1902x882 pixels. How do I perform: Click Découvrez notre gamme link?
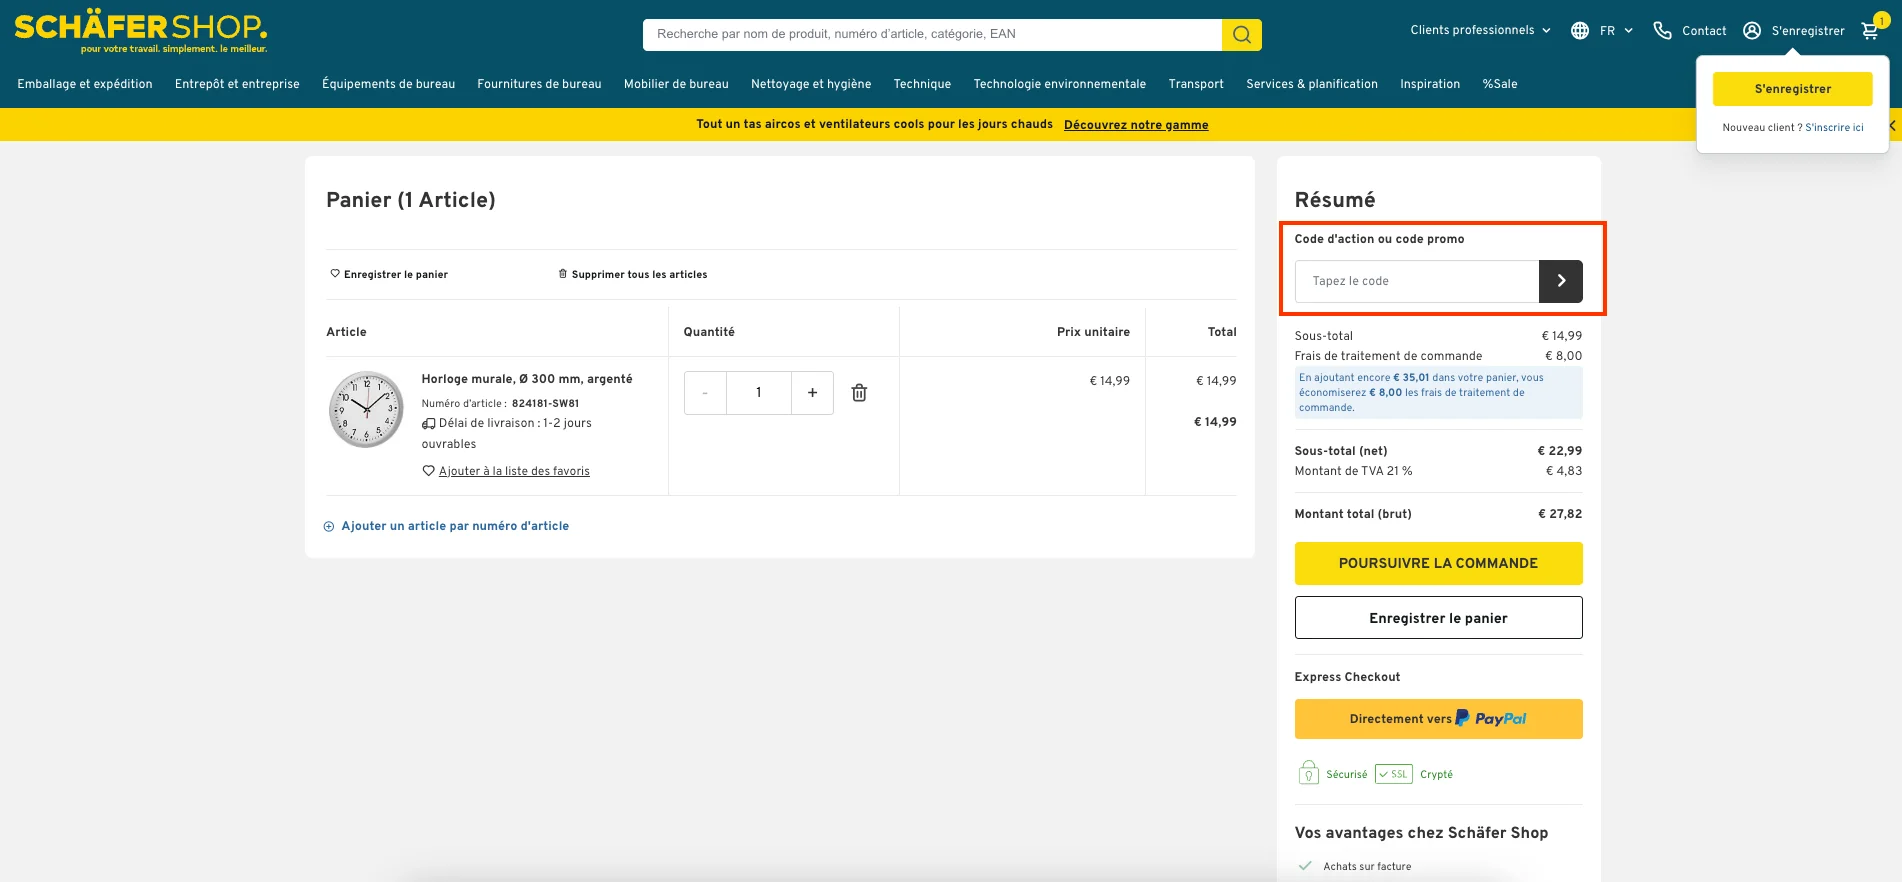coord(1136,125)
